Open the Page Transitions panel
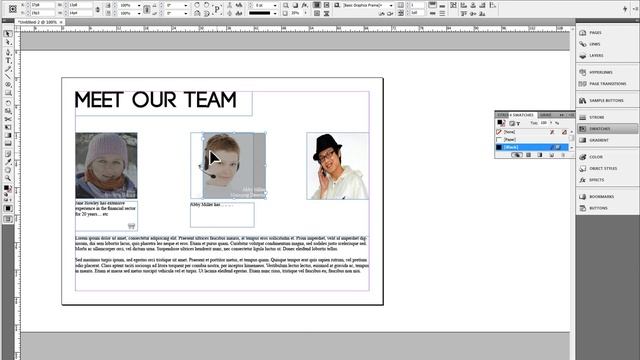The height and width of the screenshot is (360, 640). coord(607,84)
